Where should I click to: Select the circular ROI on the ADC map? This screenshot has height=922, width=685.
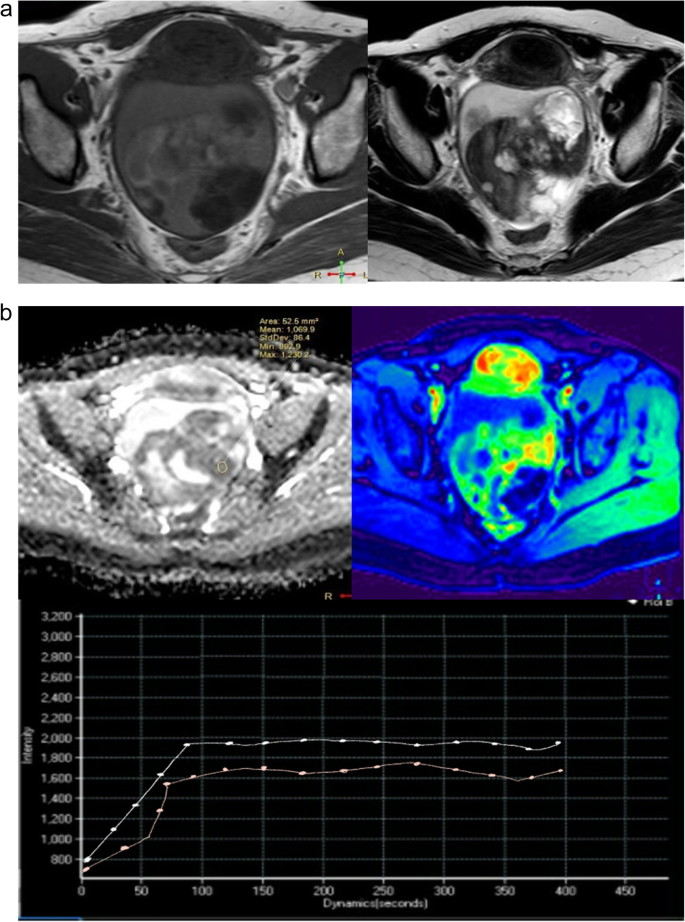[x=222, y=467]
